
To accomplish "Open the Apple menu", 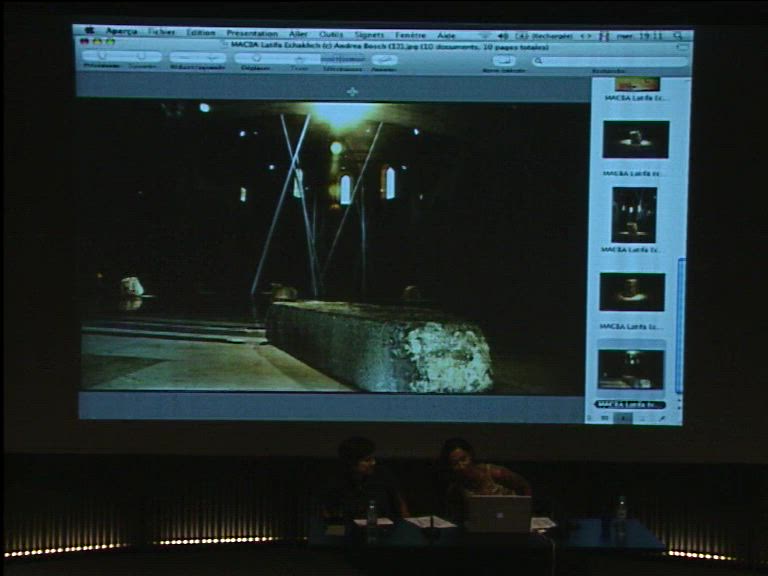I will (x=90, y=32).
